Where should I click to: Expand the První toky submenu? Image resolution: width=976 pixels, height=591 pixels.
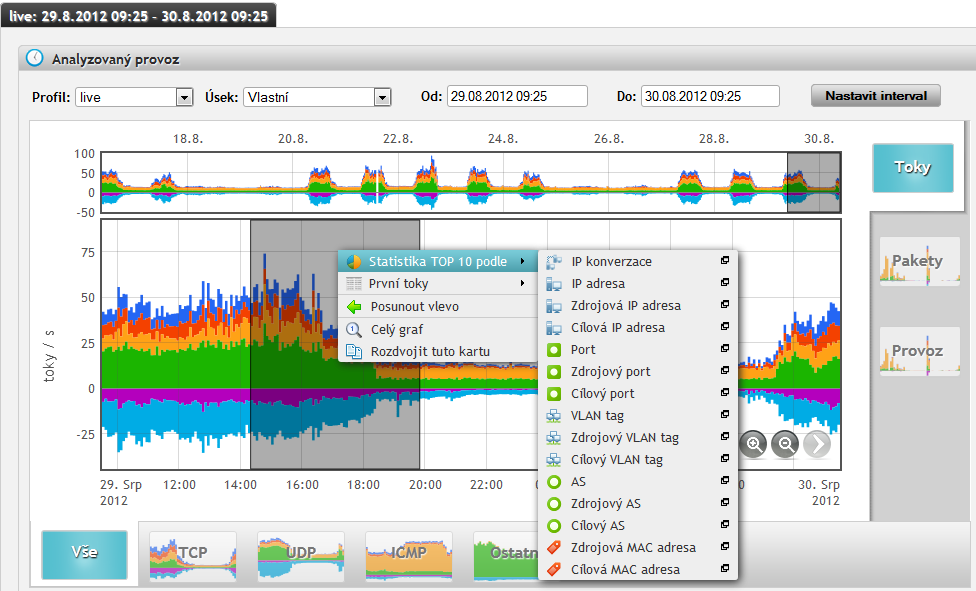(x=438, y=283)
